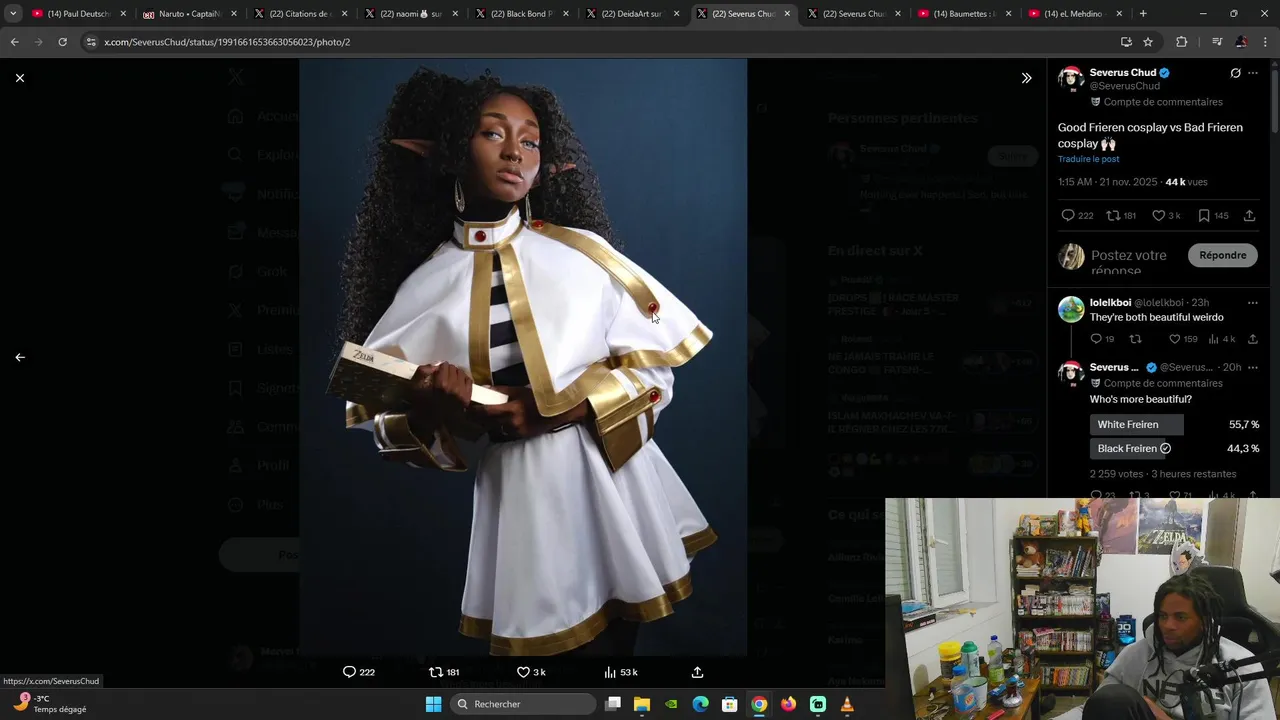Viewport: 1280px width, 720px height.
Task: Click Frieren cosplay photo
Action: tap(523, 357)
